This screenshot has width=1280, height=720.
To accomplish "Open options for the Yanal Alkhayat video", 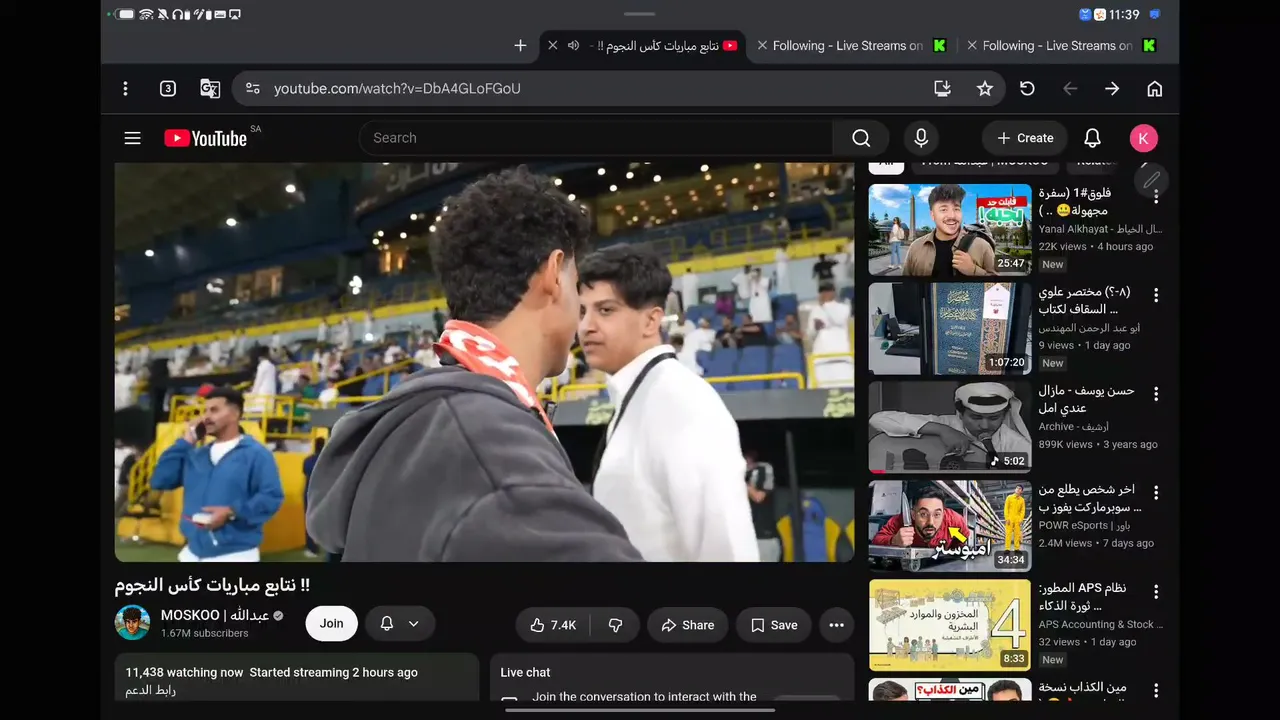I will (x=1156, y=197).
